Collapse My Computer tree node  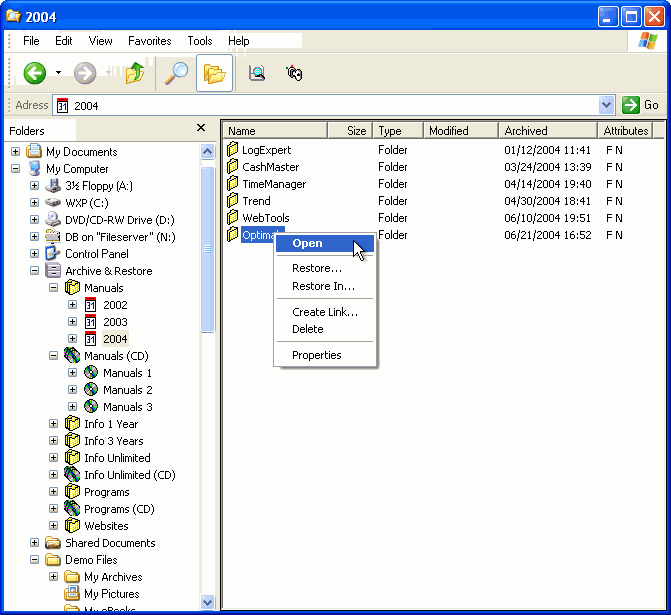15,169
